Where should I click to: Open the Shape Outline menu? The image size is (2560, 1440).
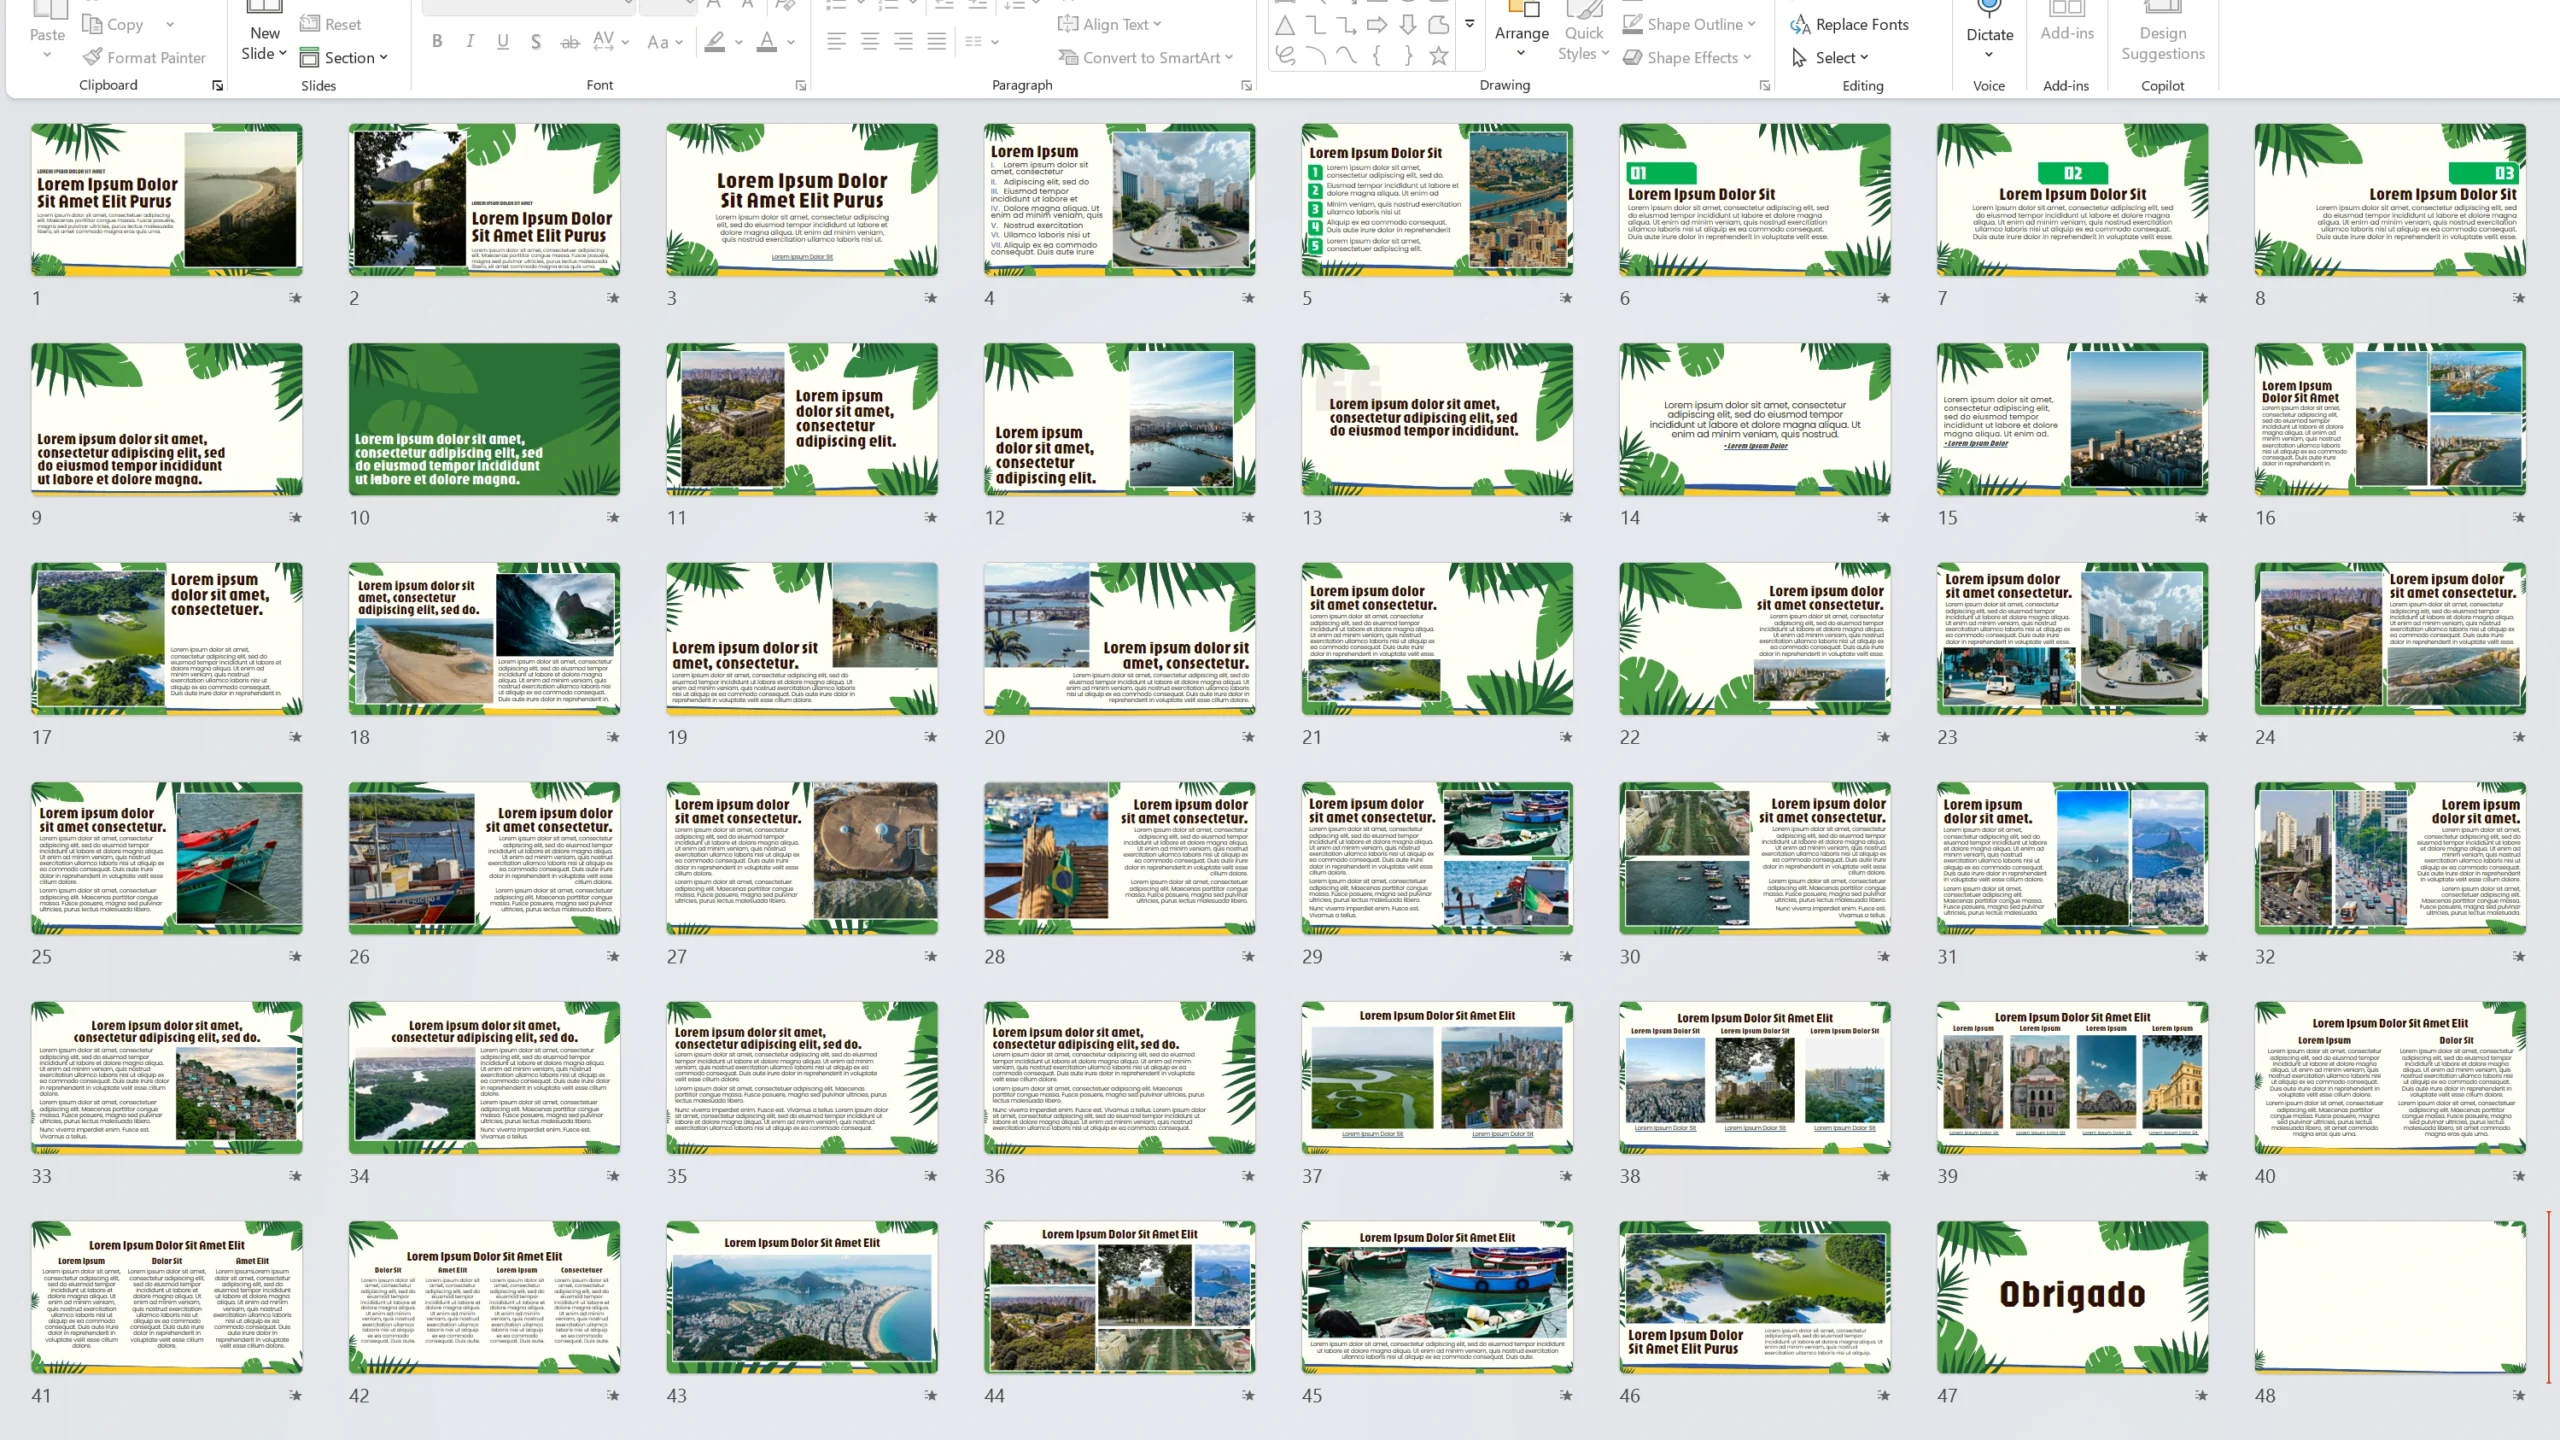pyautogui.click(x=1689, y=24)
